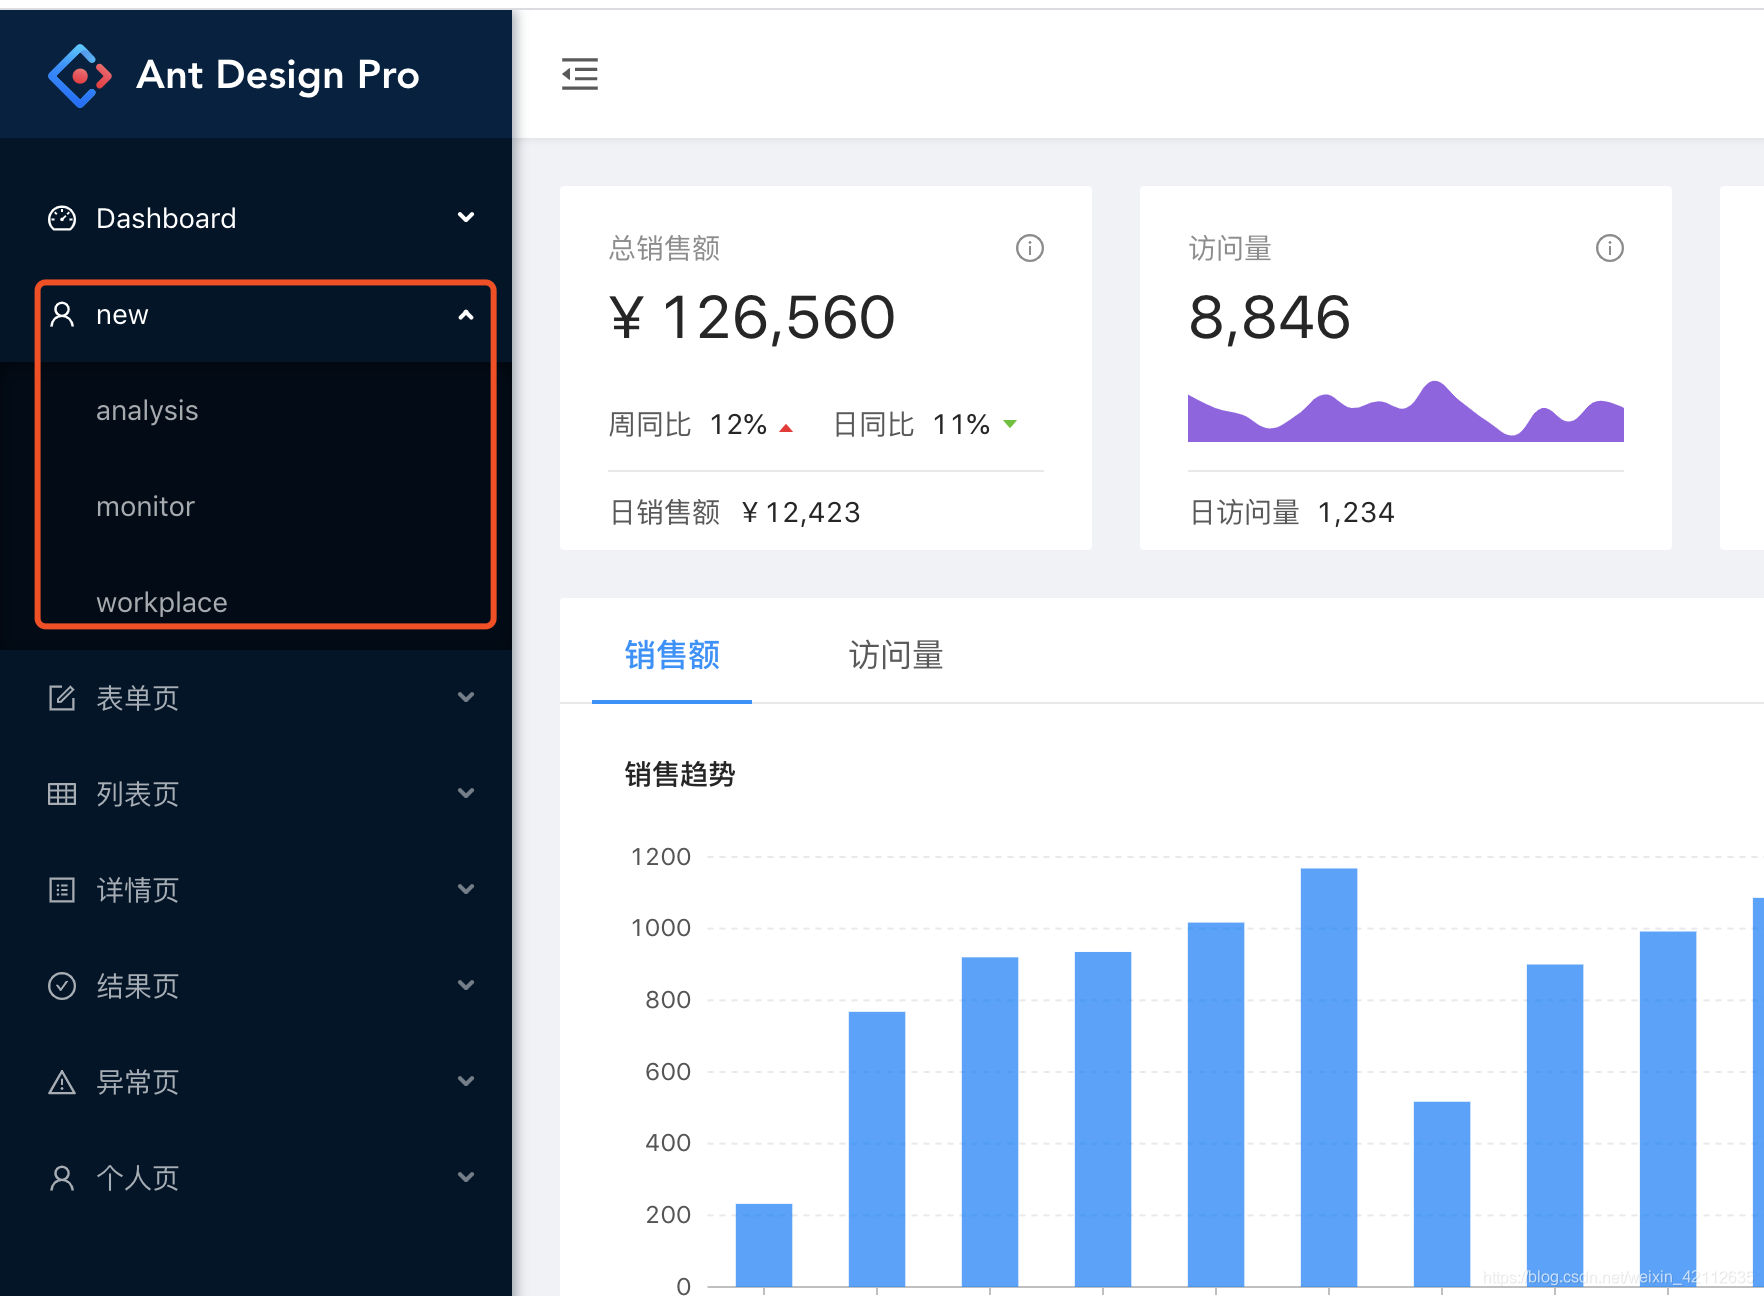Open the analysis submenu item

147,411
